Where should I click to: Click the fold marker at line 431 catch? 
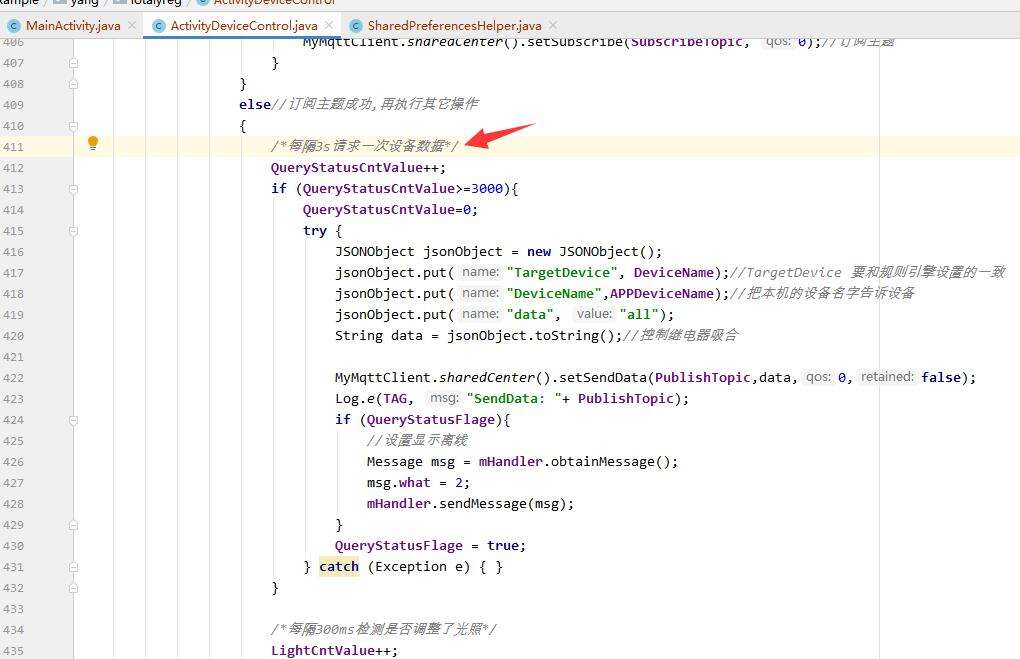(x=73, y=567)
